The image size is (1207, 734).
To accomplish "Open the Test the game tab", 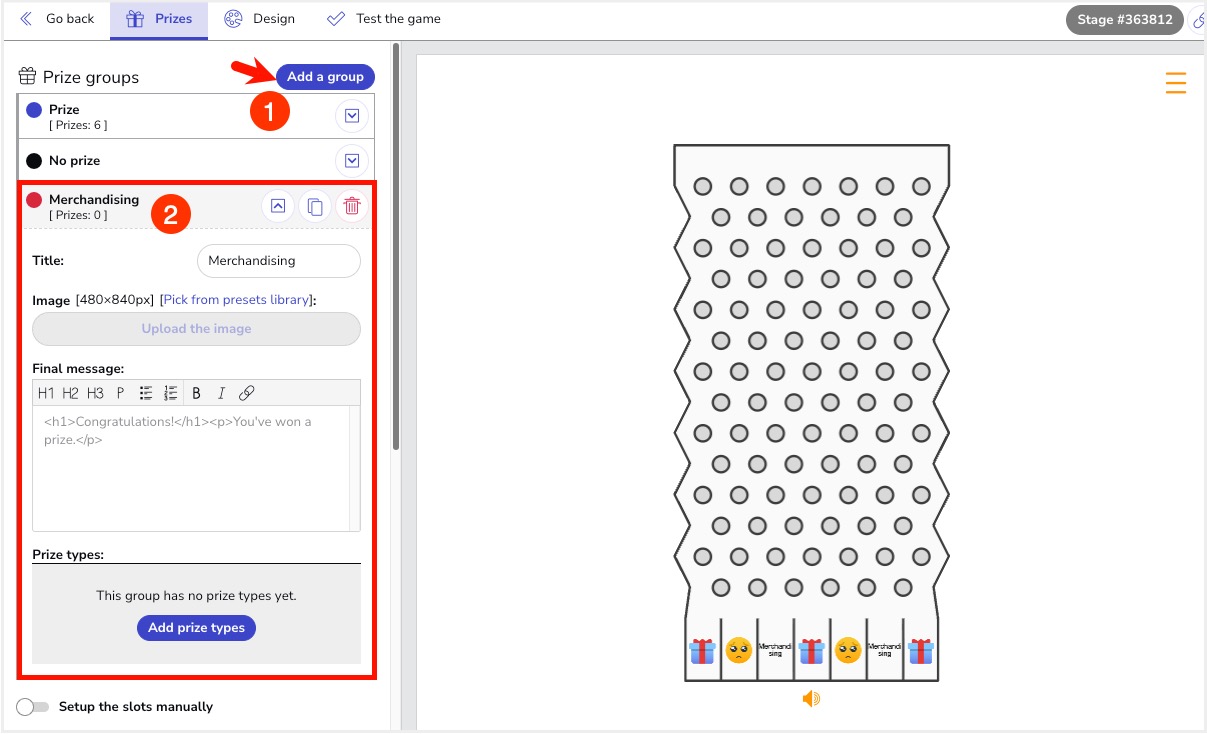I will pyautogui.click(x=384, y=19).
